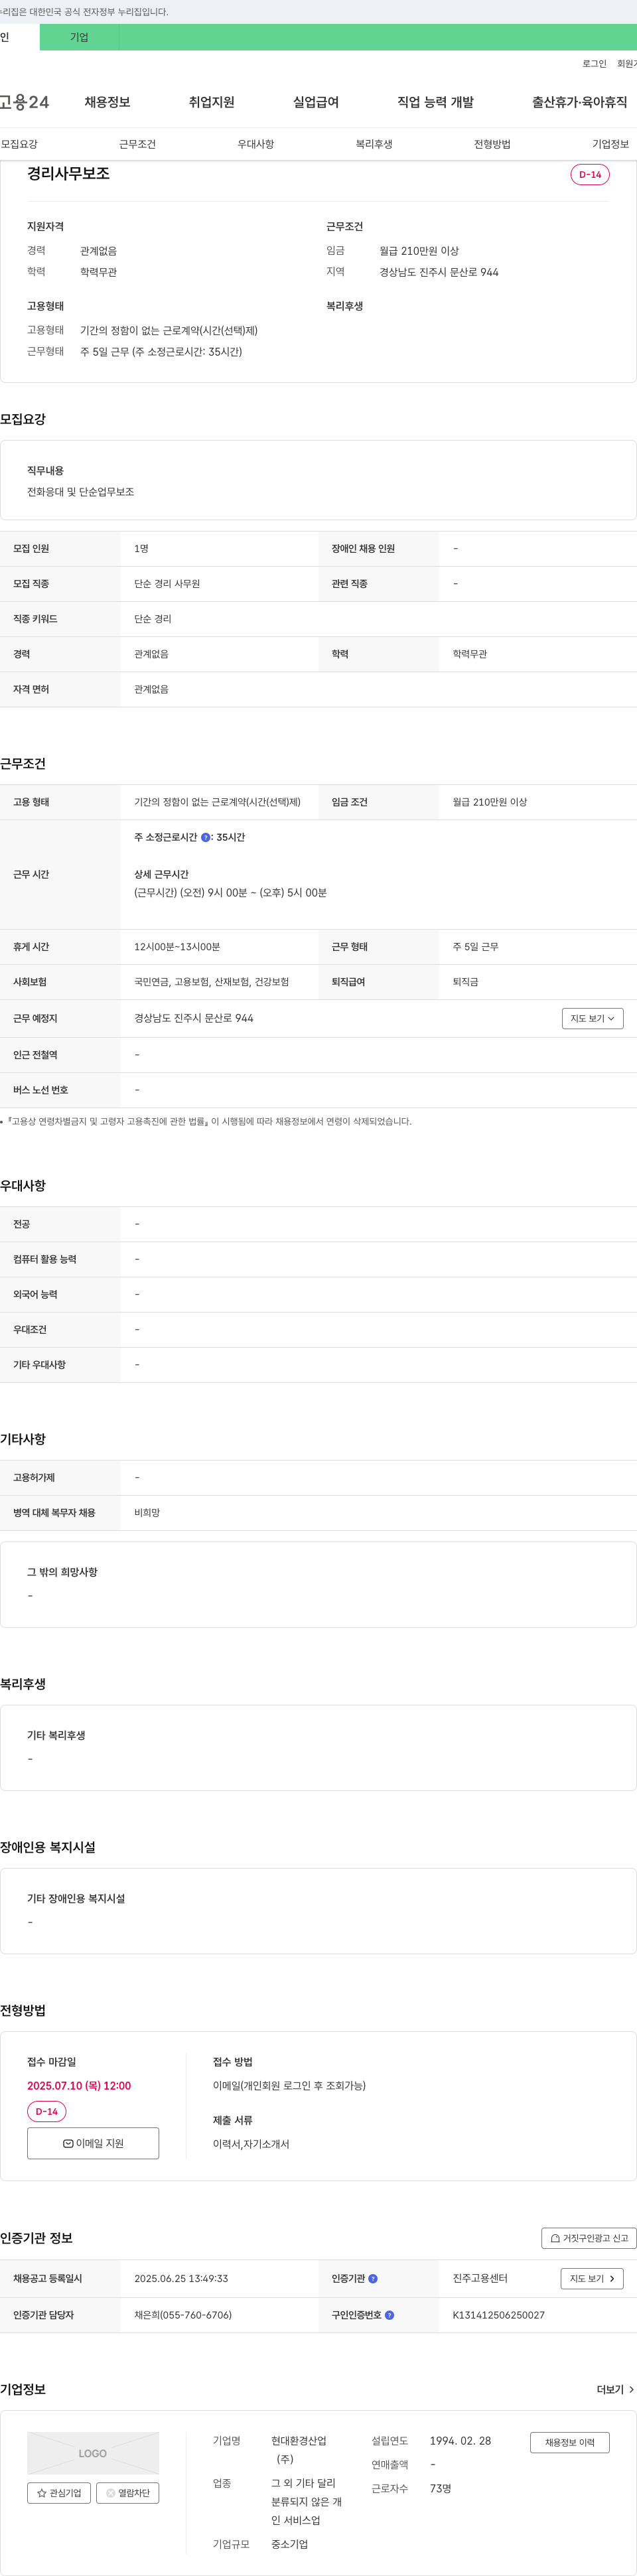Open the 직업 능력 개발 menu
The height and width of the screenshot is (2576, 637).
(435, 102)
